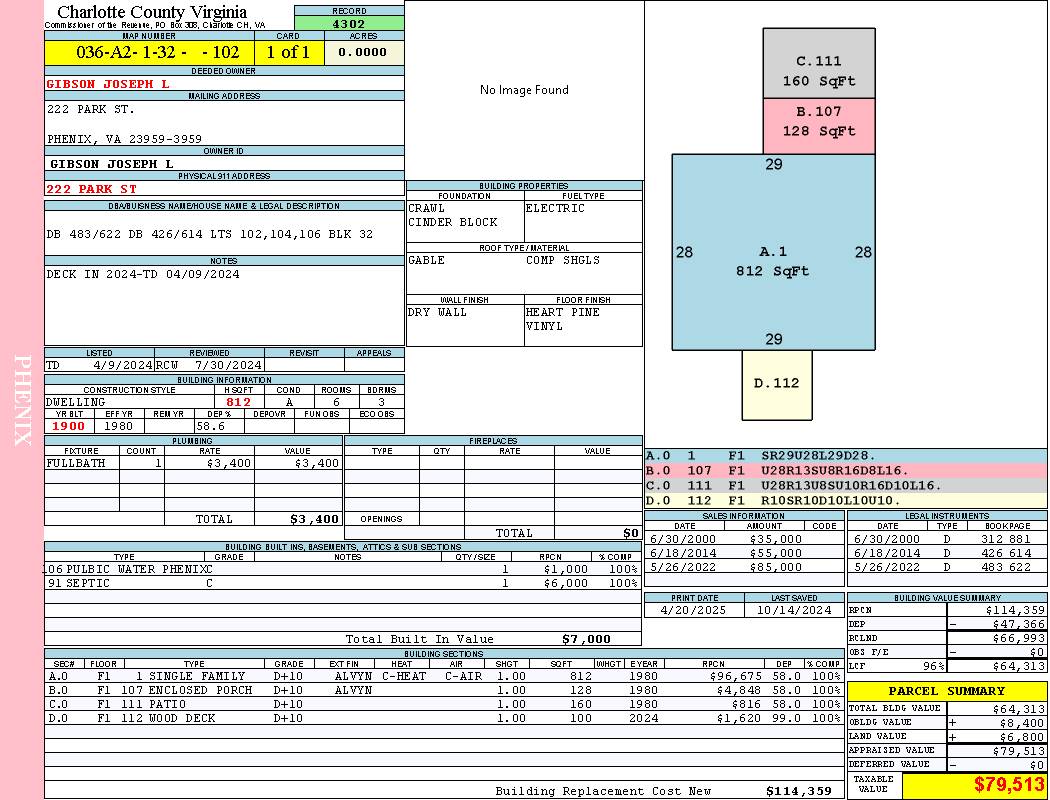
Task: Select sketch section C.111 160 SqFt
Action: 819,64
